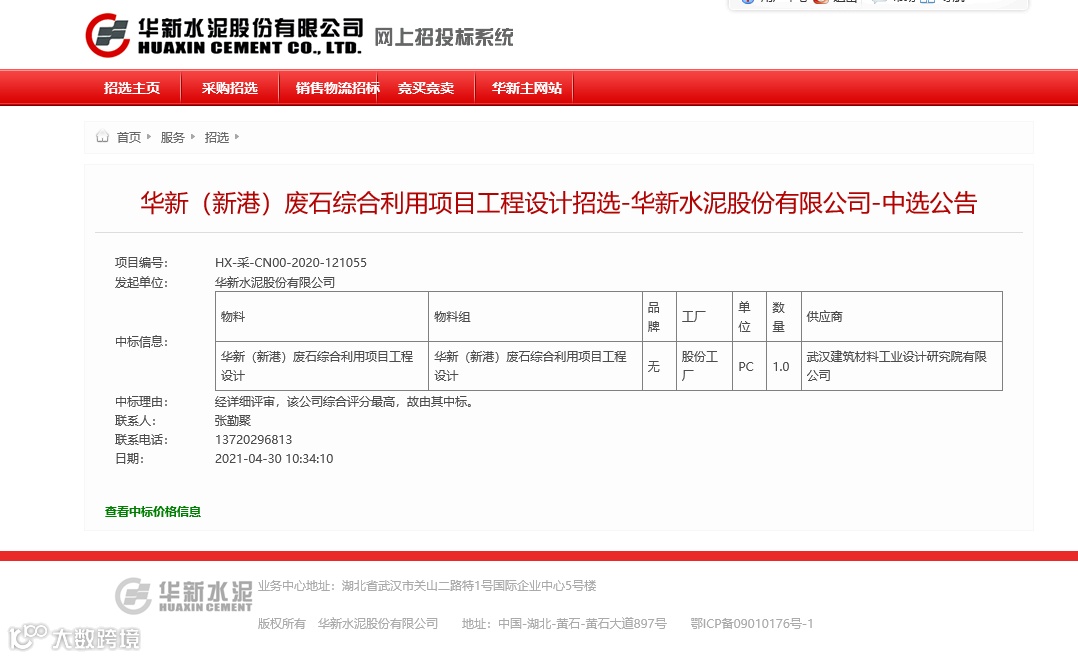Viewport: 1078px width, 658px height.
Task: Click the grey Huaxin Cement footer logo
Action: click(184, 595)
